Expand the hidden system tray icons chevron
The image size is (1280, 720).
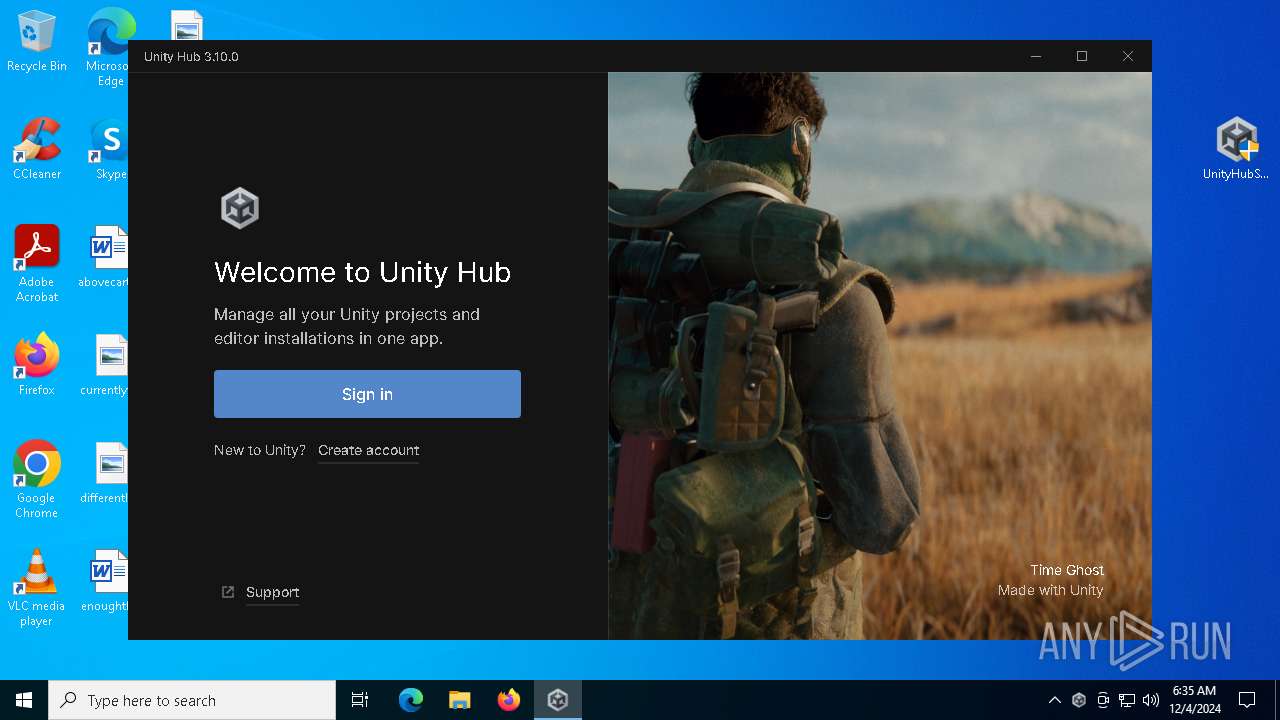1054,700
